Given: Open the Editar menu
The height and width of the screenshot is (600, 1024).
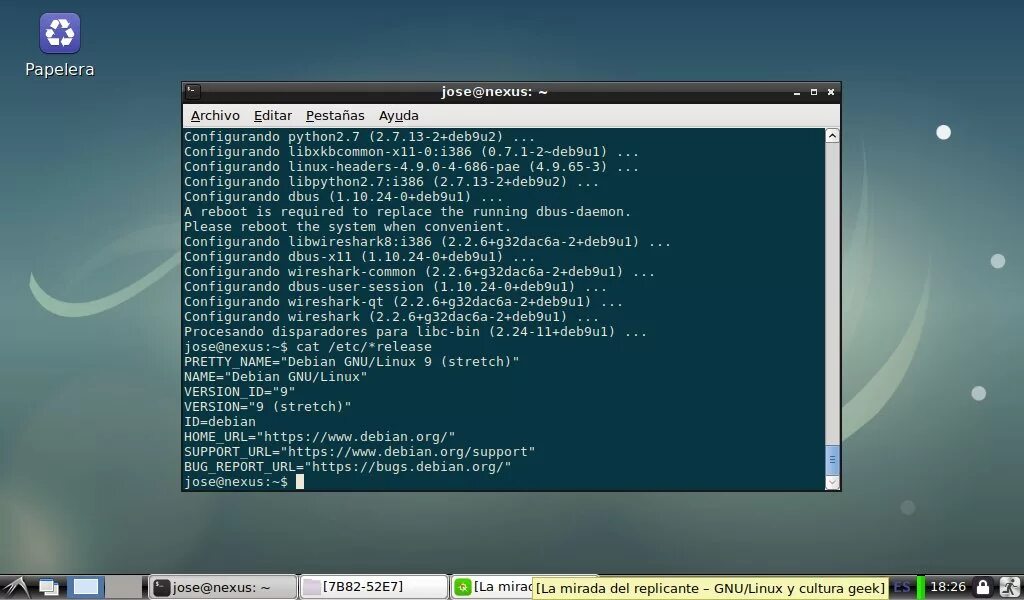Looking at the screenshot, I should pyautogui.click(x=272, y=116).
